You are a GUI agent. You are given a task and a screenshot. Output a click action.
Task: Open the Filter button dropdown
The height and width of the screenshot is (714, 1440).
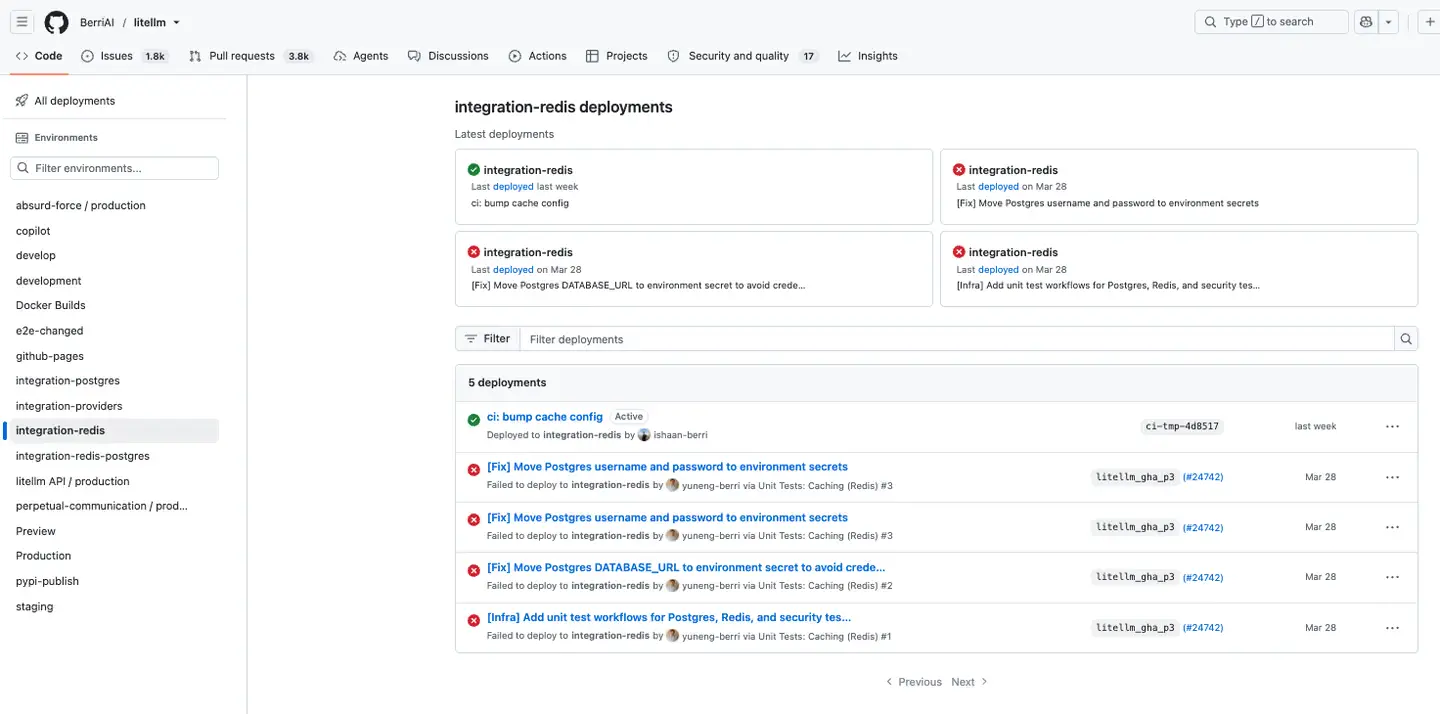click(487, 339)
